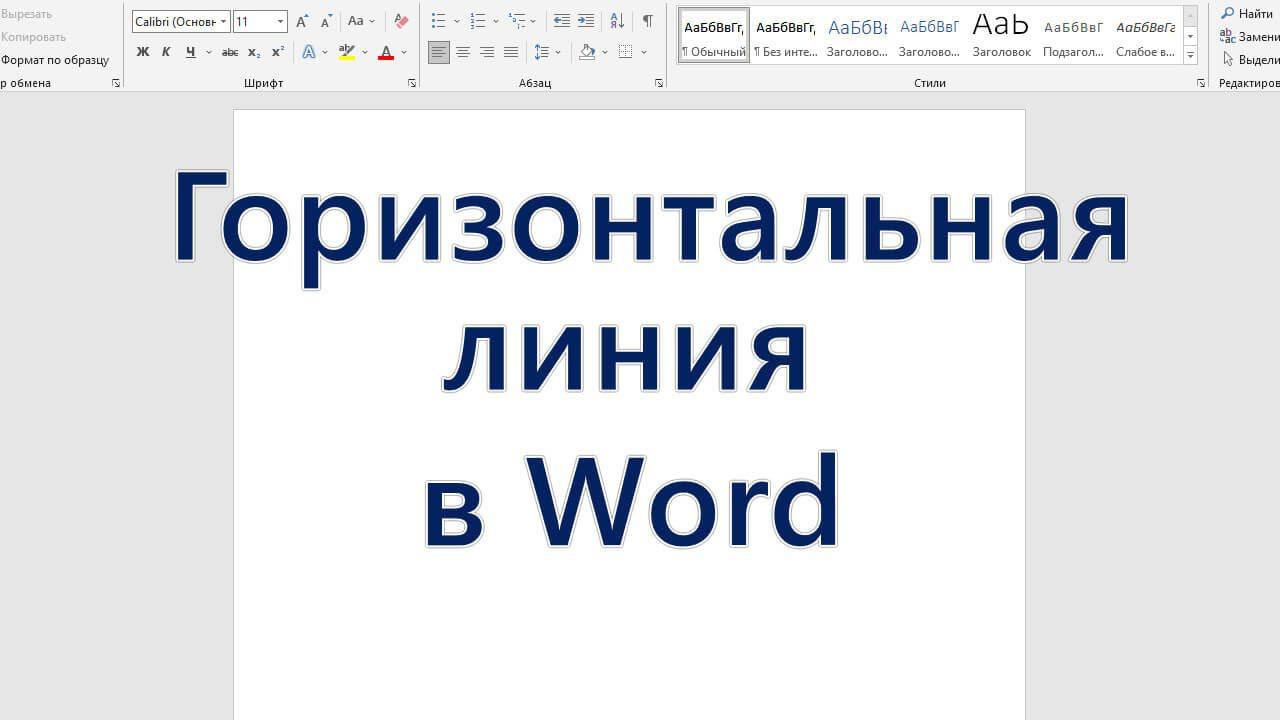Open the Стили pane launcher
The image size is (1280, 720).
point(1201,84)
